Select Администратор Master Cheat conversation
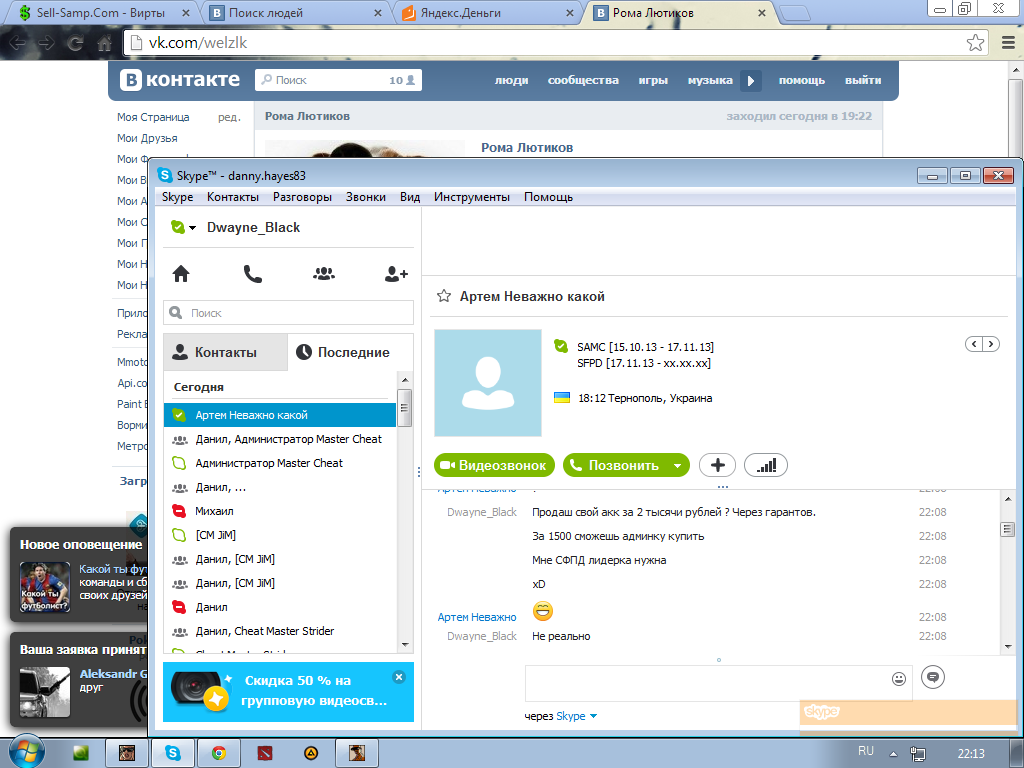This screenshot has width=1024, height=768. pos(280,463)
